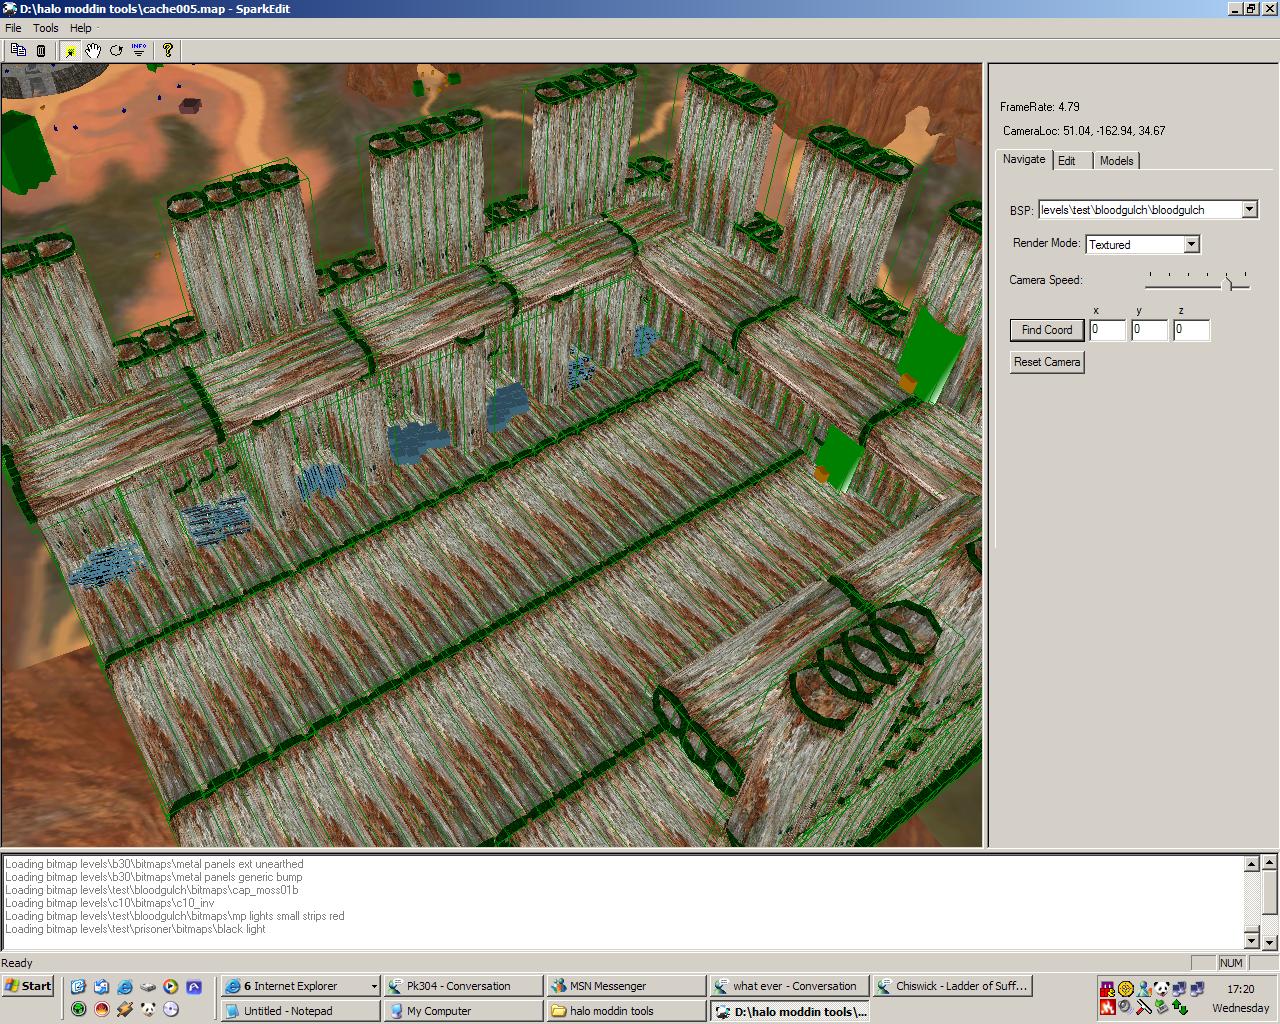
Task: Expand the BSP dropdown list
Action: (x=1249, y=209)
